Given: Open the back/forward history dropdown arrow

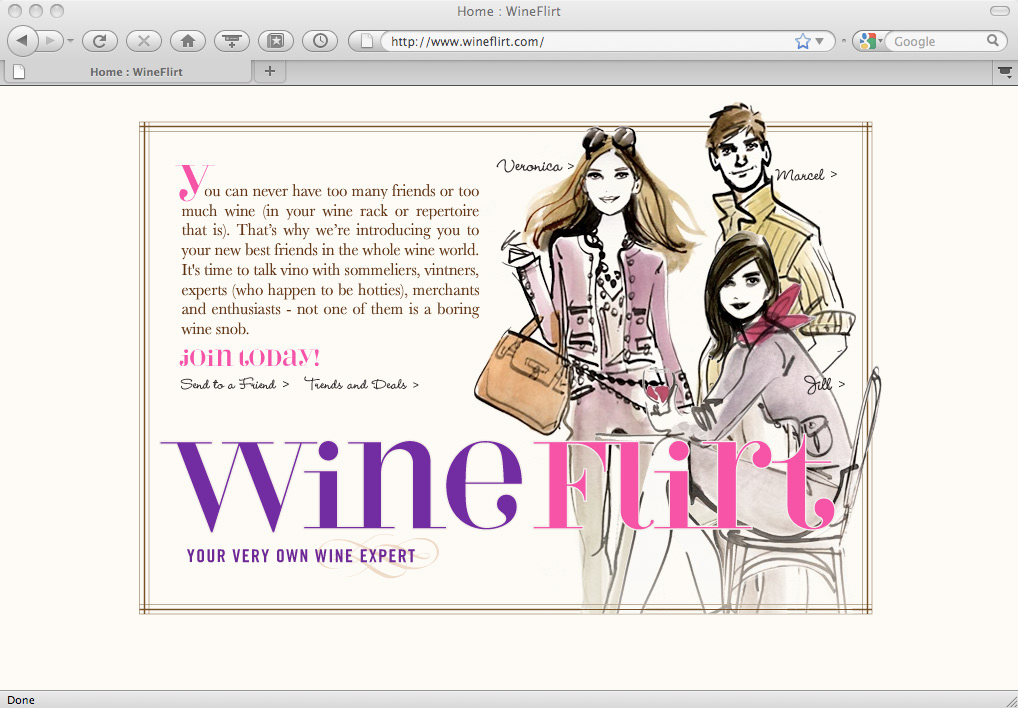Looking at the screenshot, I should [70, 41].
